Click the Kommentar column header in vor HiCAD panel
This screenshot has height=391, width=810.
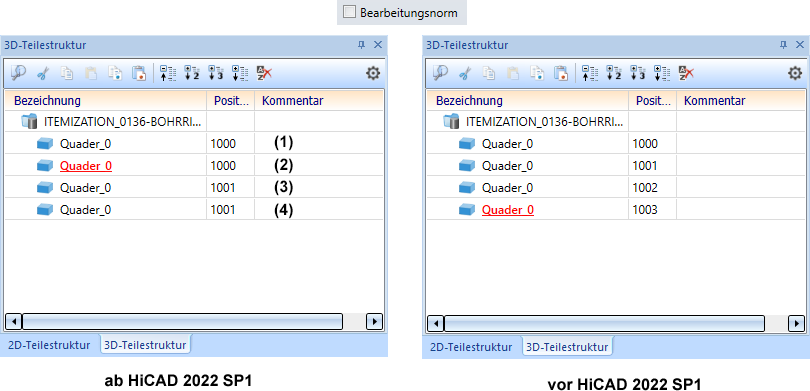click(741, 100)
